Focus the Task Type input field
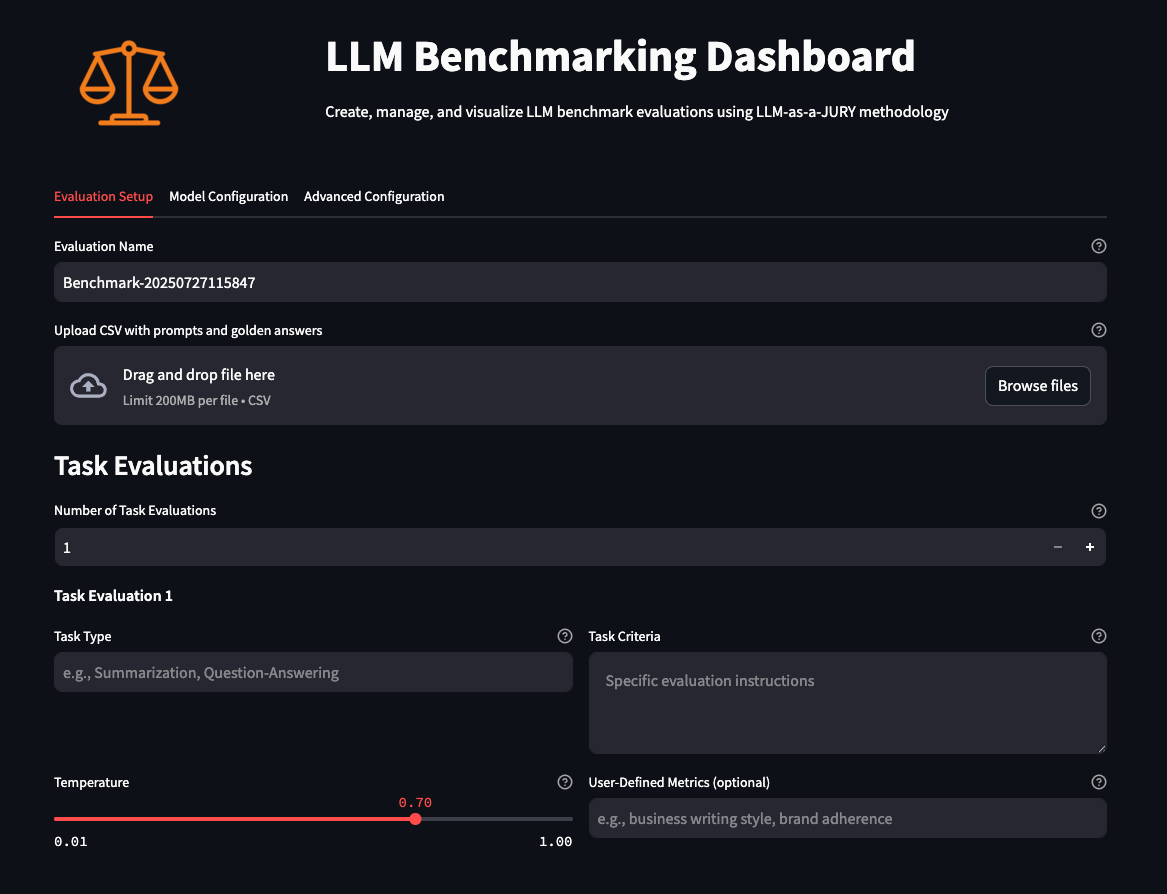Screen dimensions: 1167x894 click(312, 673)
